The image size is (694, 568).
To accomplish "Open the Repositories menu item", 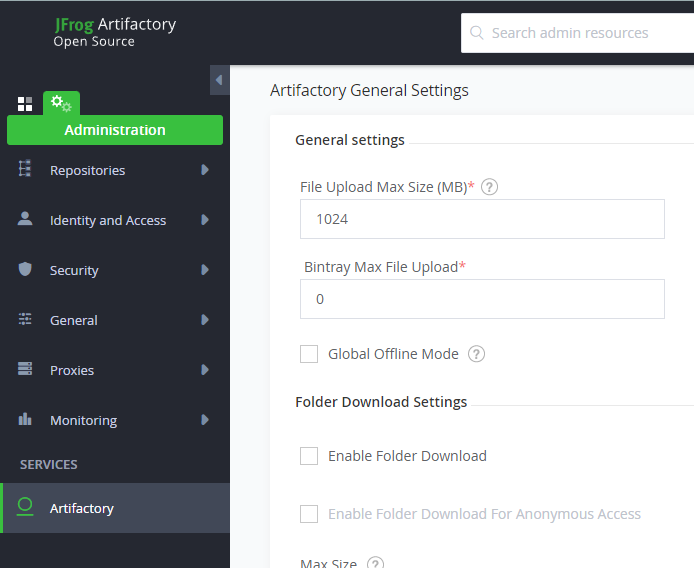I will (x=115, y=170).
